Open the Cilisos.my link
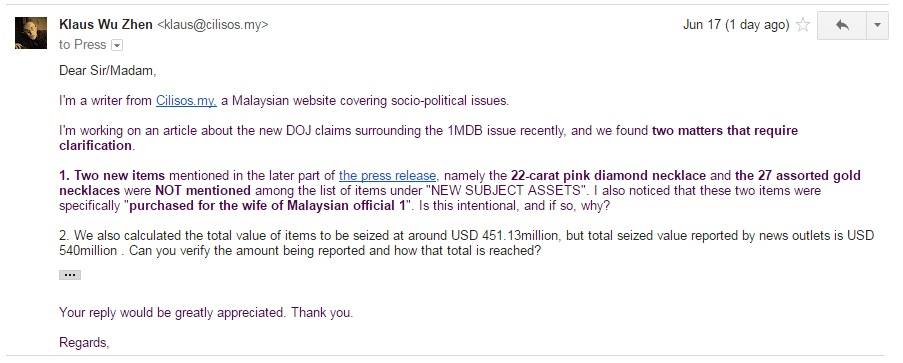The height and width of the screenshot is (363, 903). pyautogui.click(x=186, y=101)
